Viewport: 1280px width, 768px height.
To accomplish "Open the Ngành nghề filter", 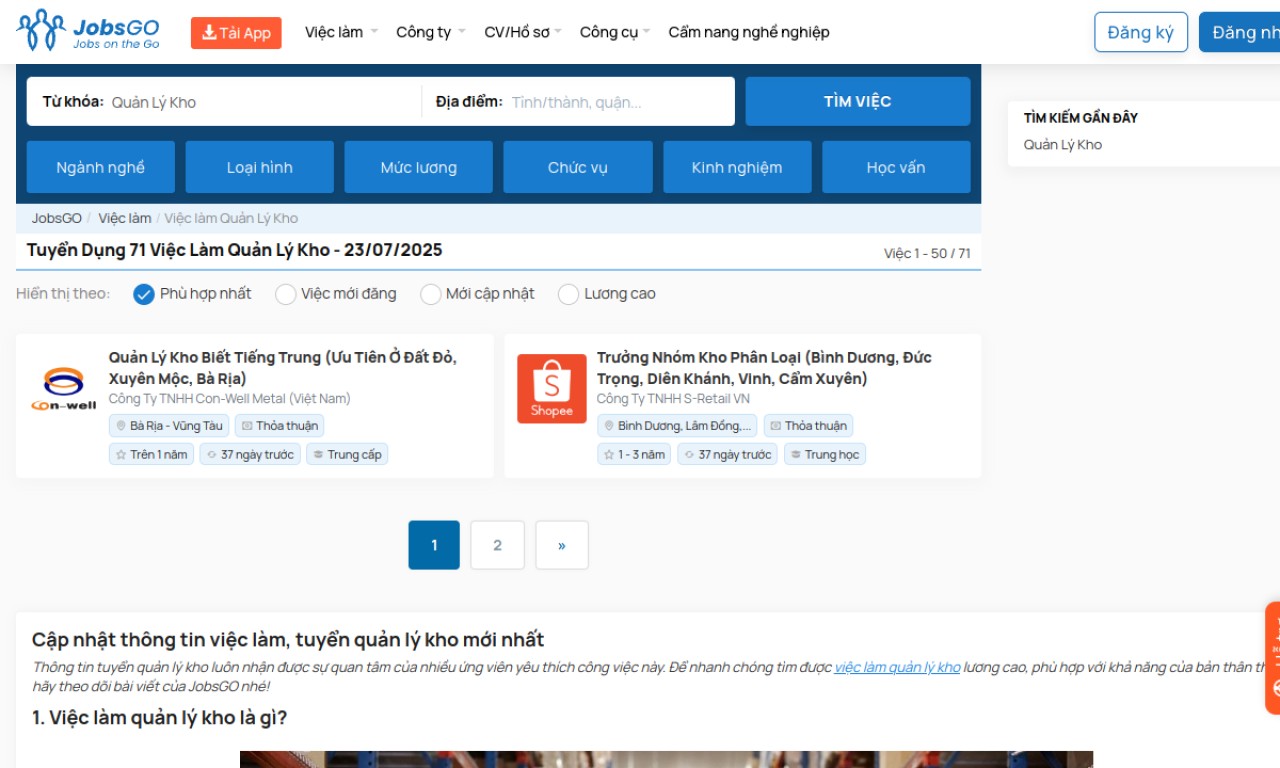I will point(101,167).
